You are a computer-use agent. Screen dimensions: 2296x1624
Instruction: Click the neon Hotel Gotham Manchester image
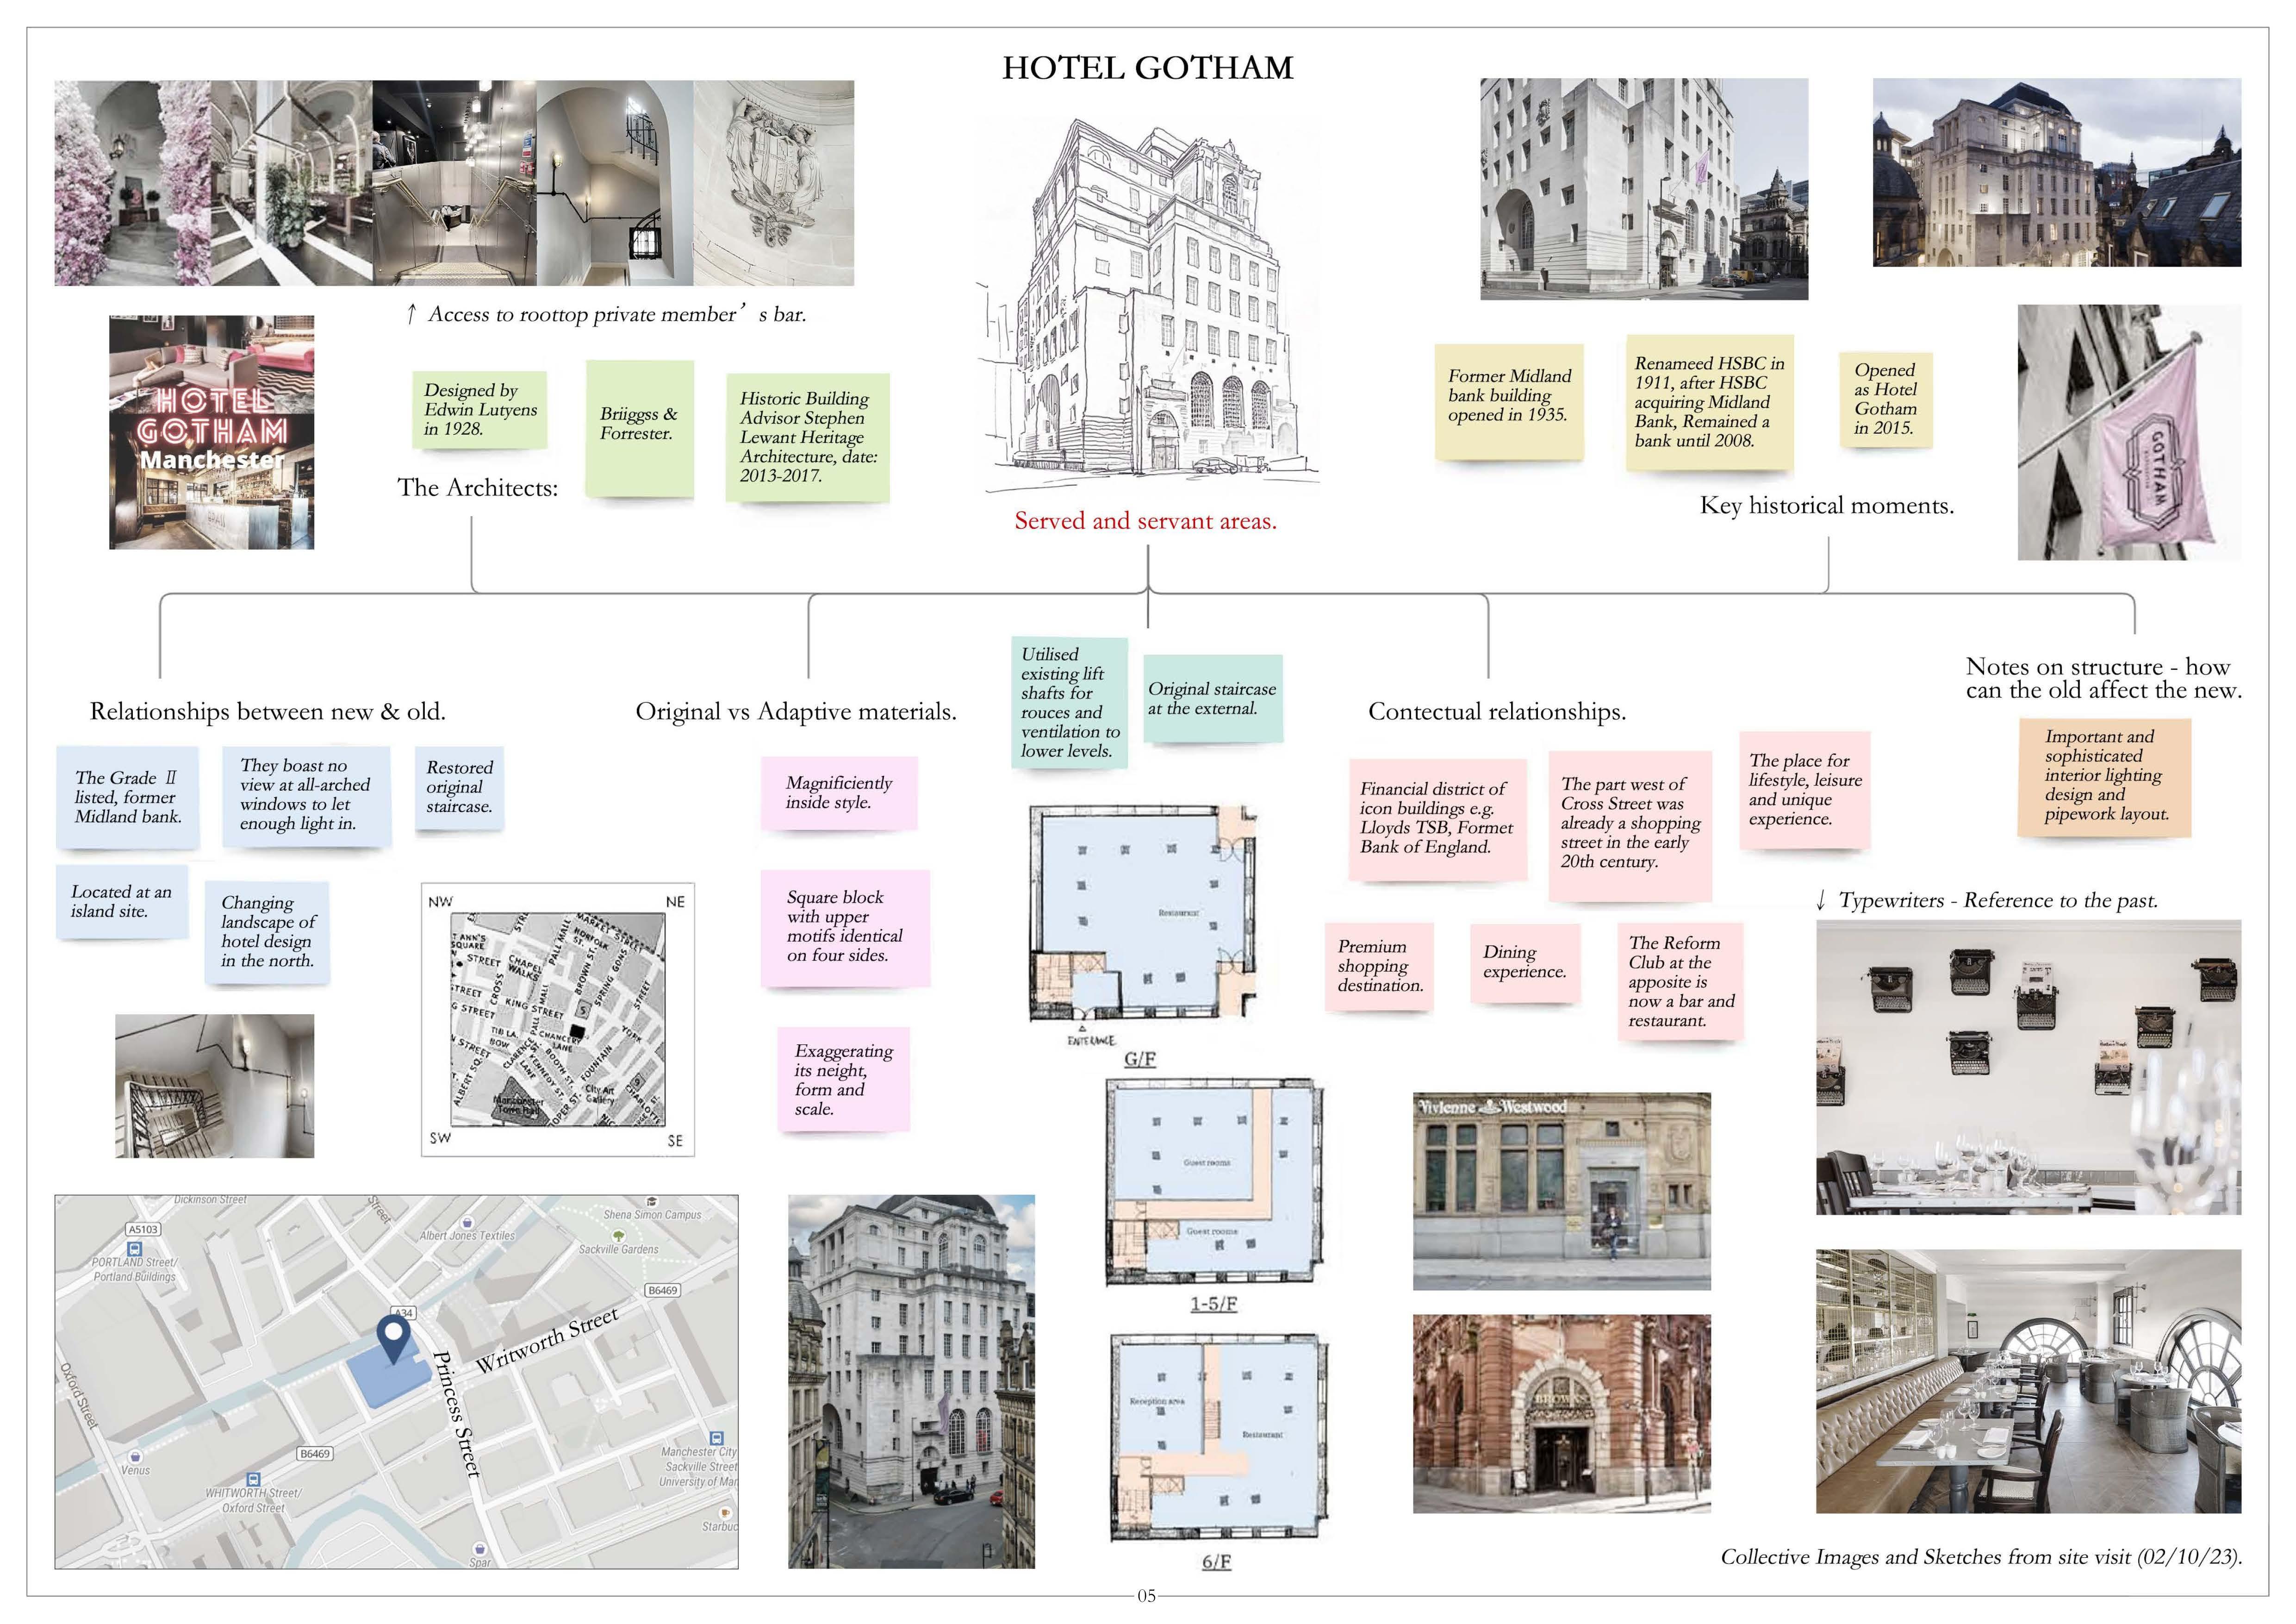211,432
